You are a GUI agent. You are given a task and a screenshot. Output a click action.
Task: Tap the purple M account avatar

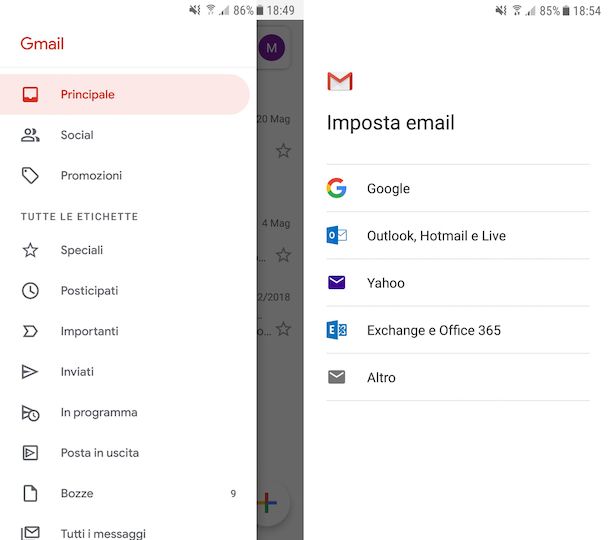pyautogui.click(x=272, y=47)
